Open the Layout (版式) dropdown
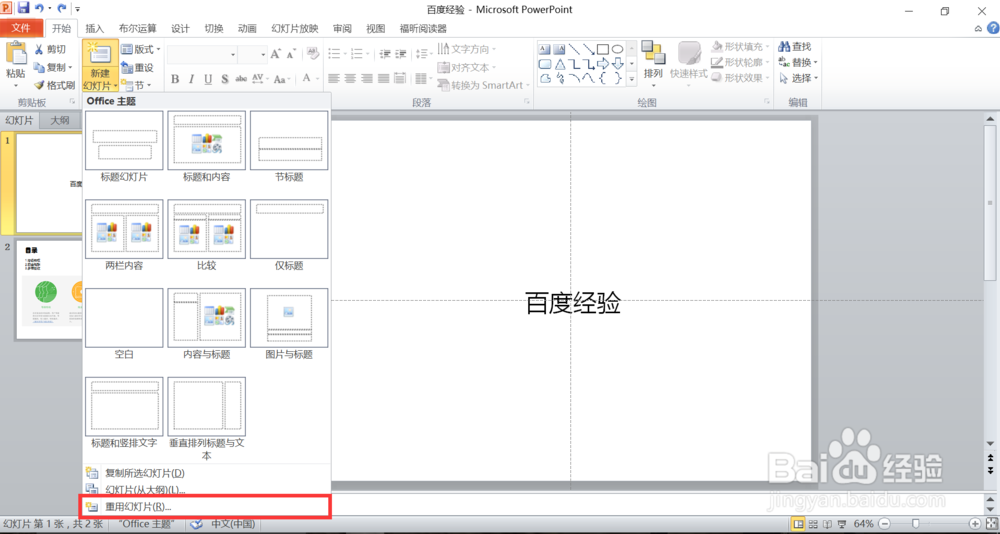The height and width of the screenshot is (534, 1000). click(140, 49)
